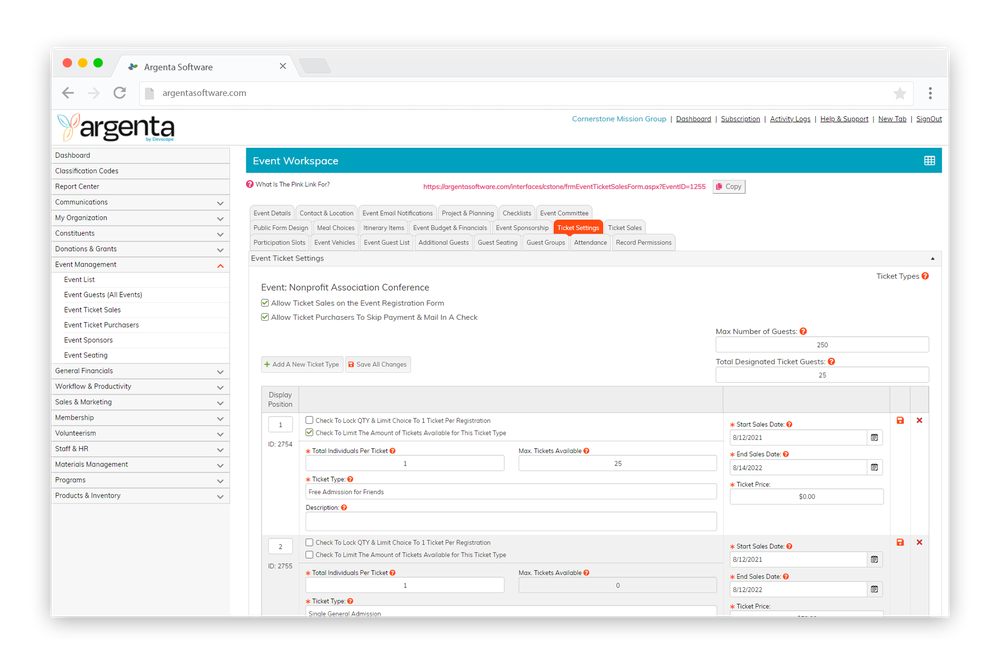
Task: Open calendar picker for 8/12/2021 start date, ticket 2754
Action: 875,438
